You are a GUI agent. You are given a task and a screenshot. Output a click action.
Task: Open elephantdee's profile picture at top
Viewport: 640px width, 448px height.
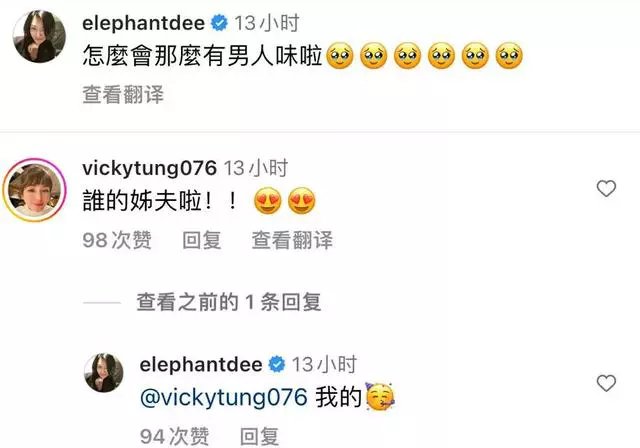pyautogui.click(x=39, y=36)
